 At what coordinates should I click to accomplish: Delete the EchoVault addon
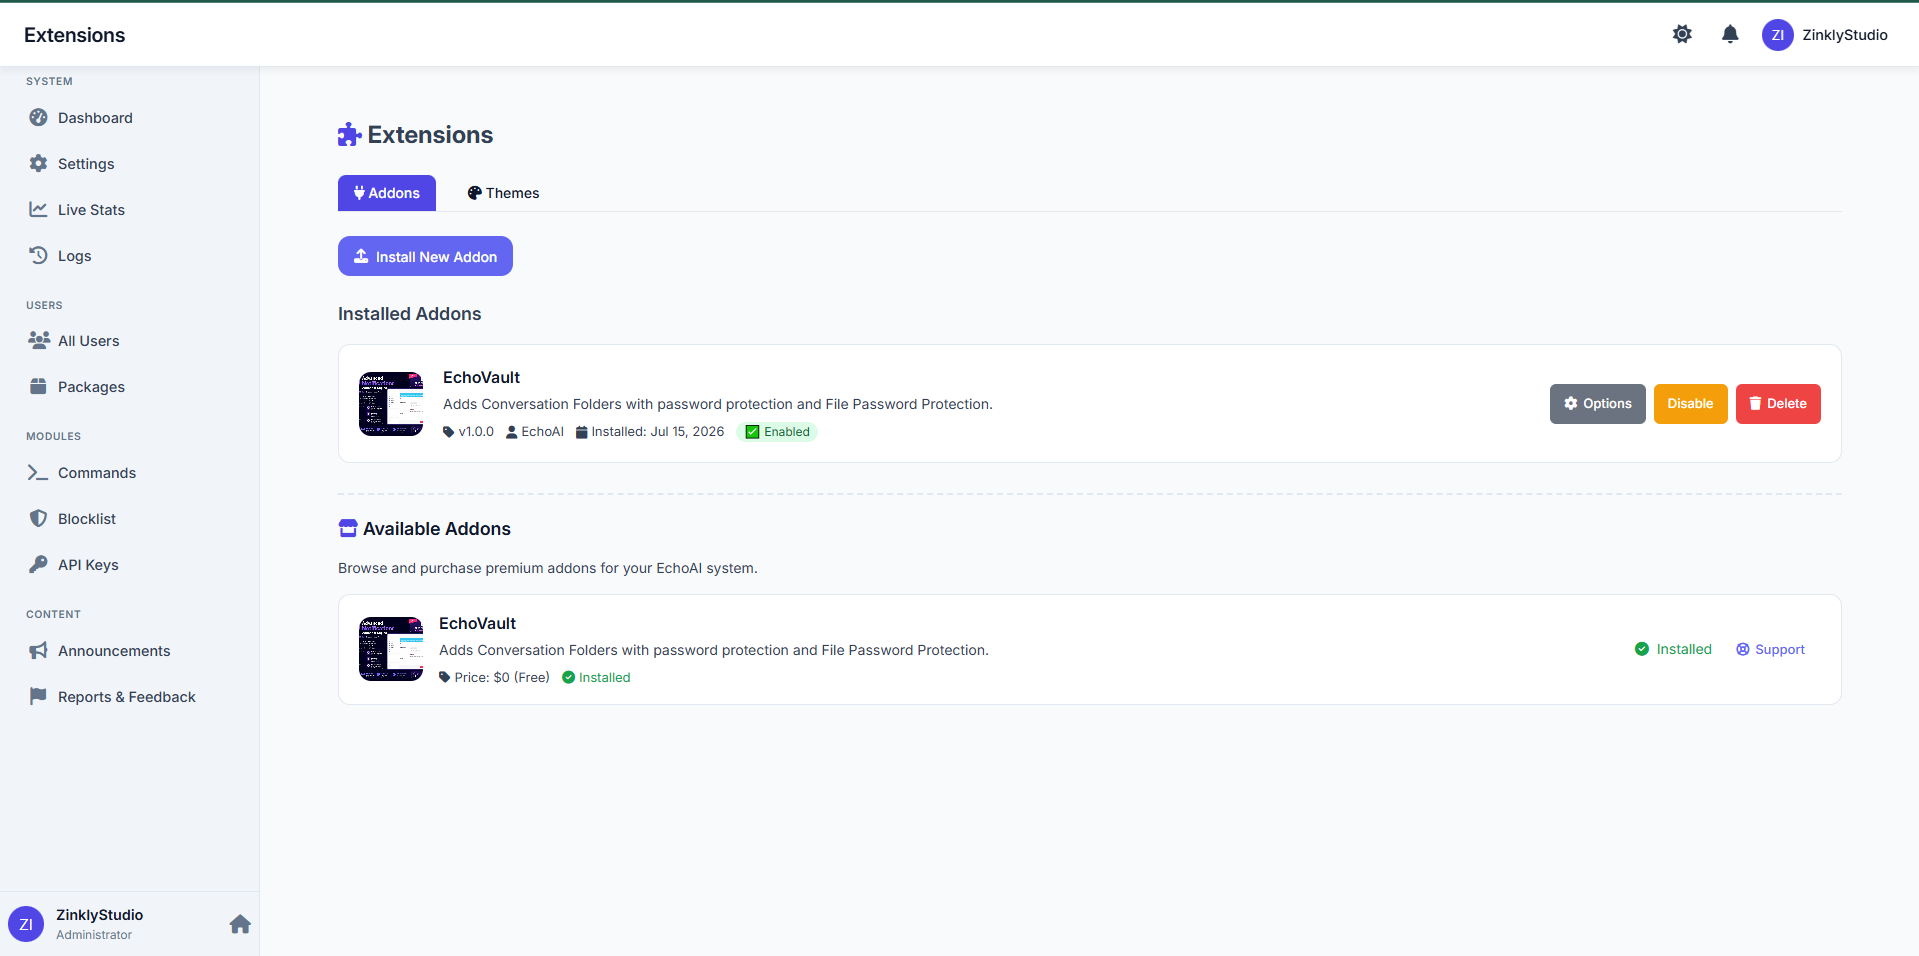pyautogui.click(x=1778, y=404)
